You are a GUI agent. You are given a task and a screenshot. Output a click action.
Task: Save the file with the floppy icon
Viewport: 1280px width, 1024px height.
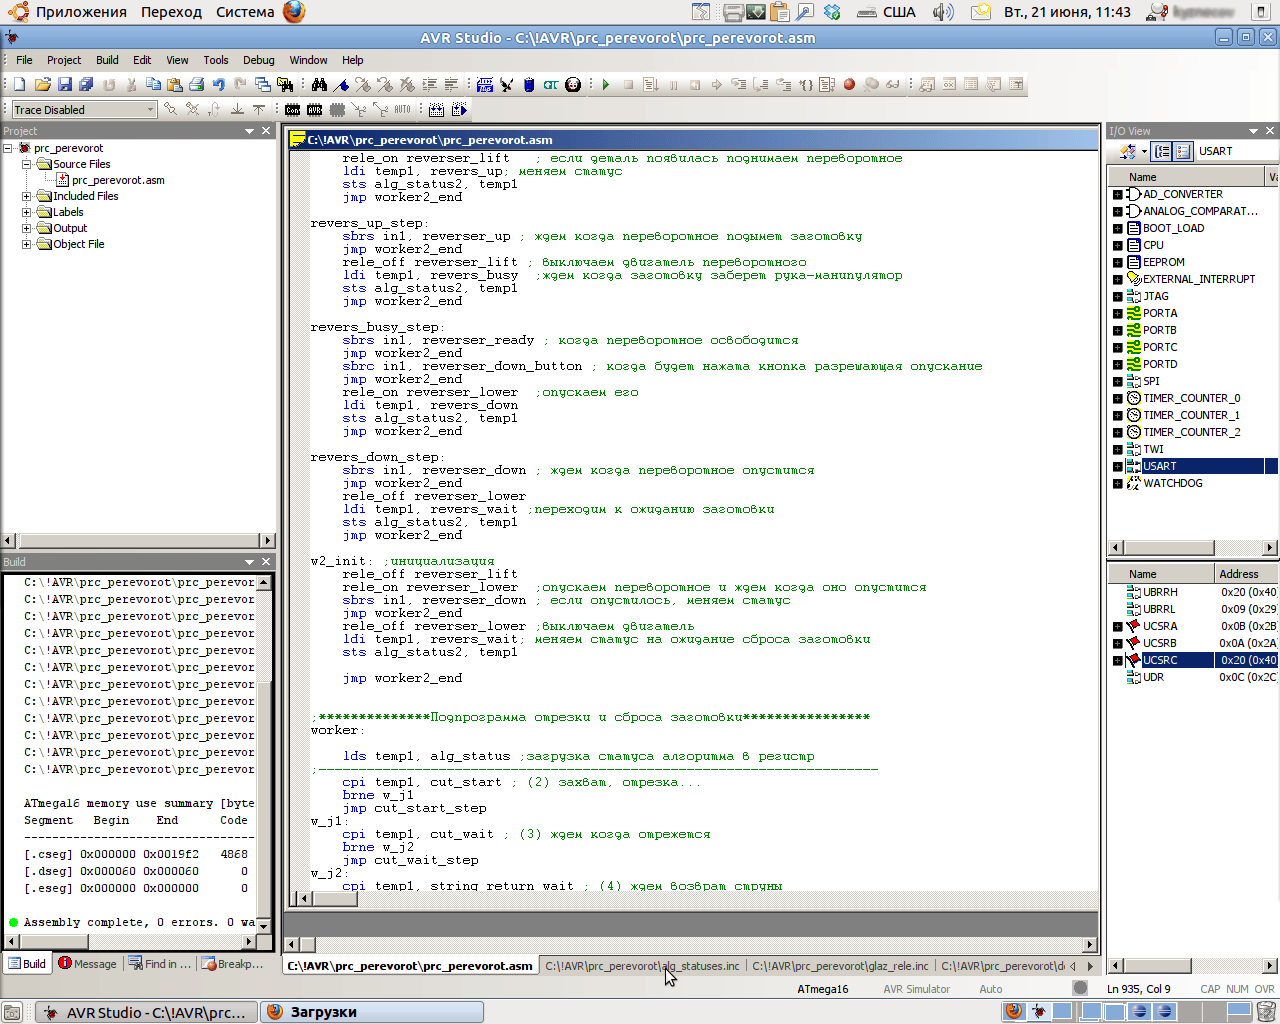64,85
